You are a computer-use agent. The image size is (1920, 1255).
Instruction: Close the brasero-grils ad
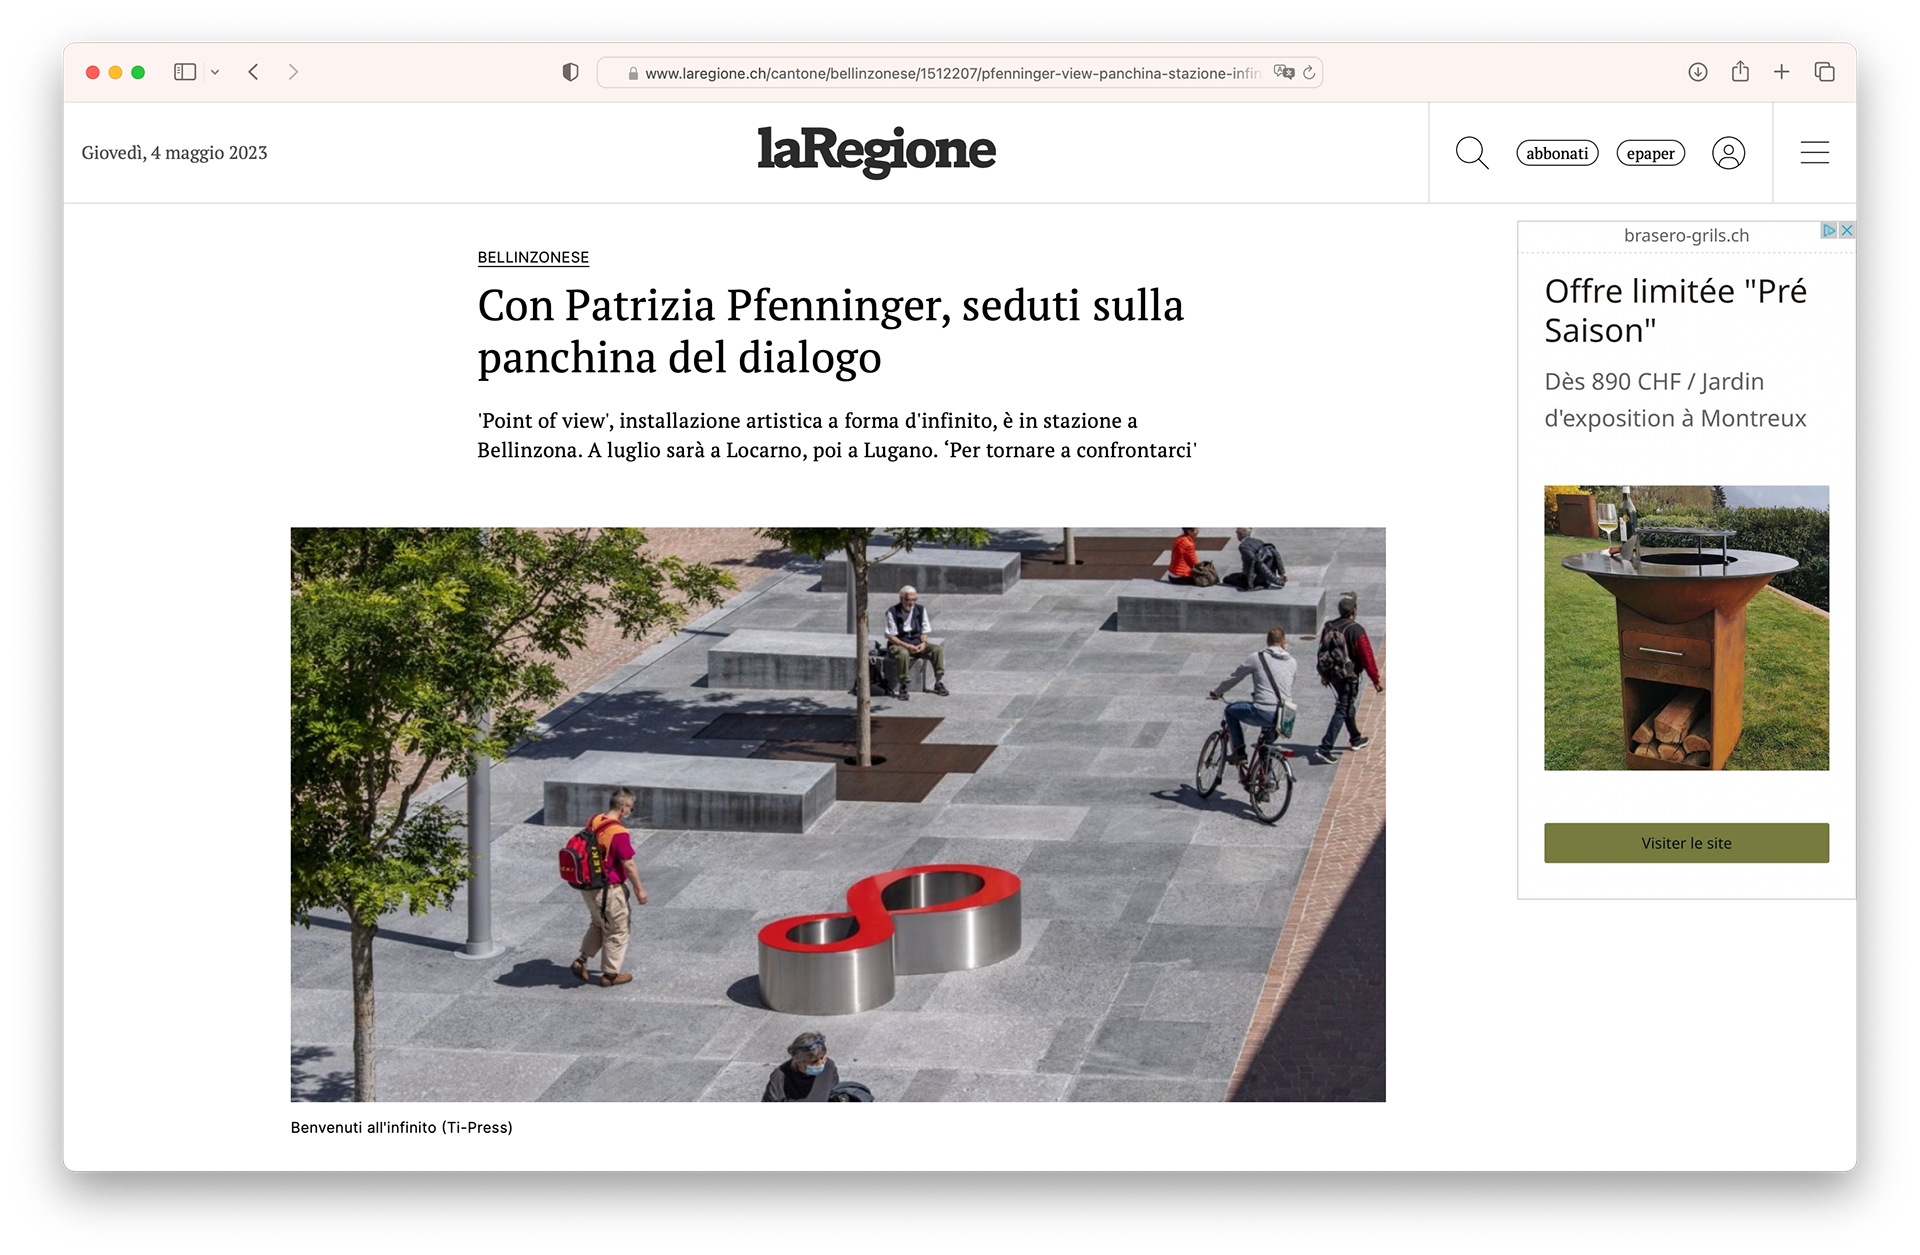[1847, 230]
